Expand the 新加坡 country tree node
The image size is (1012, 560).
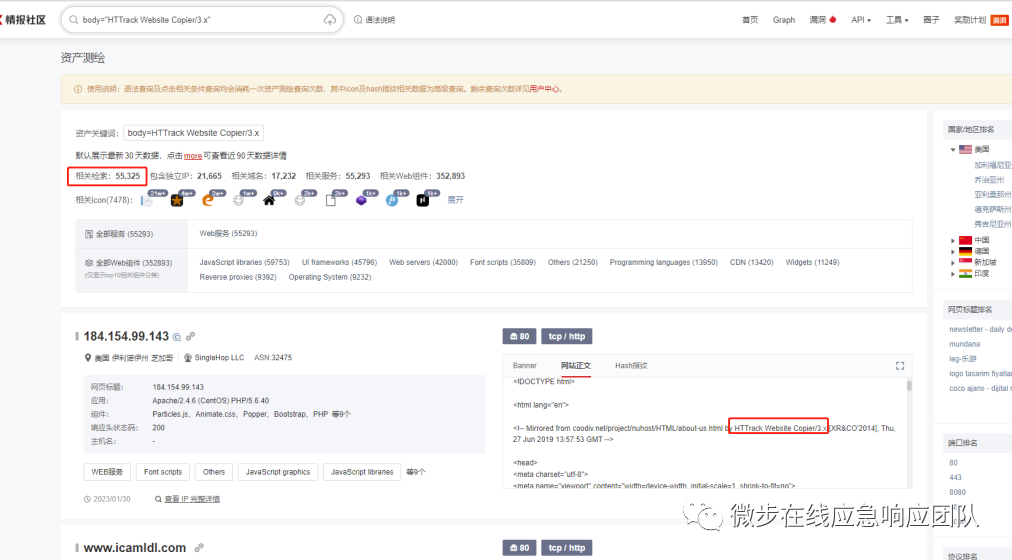[953, 263]
